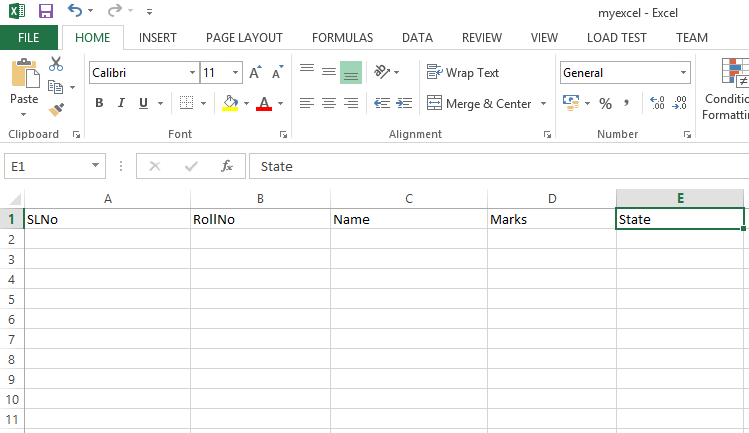Click the Insert Function fx icon

point(227,166)
